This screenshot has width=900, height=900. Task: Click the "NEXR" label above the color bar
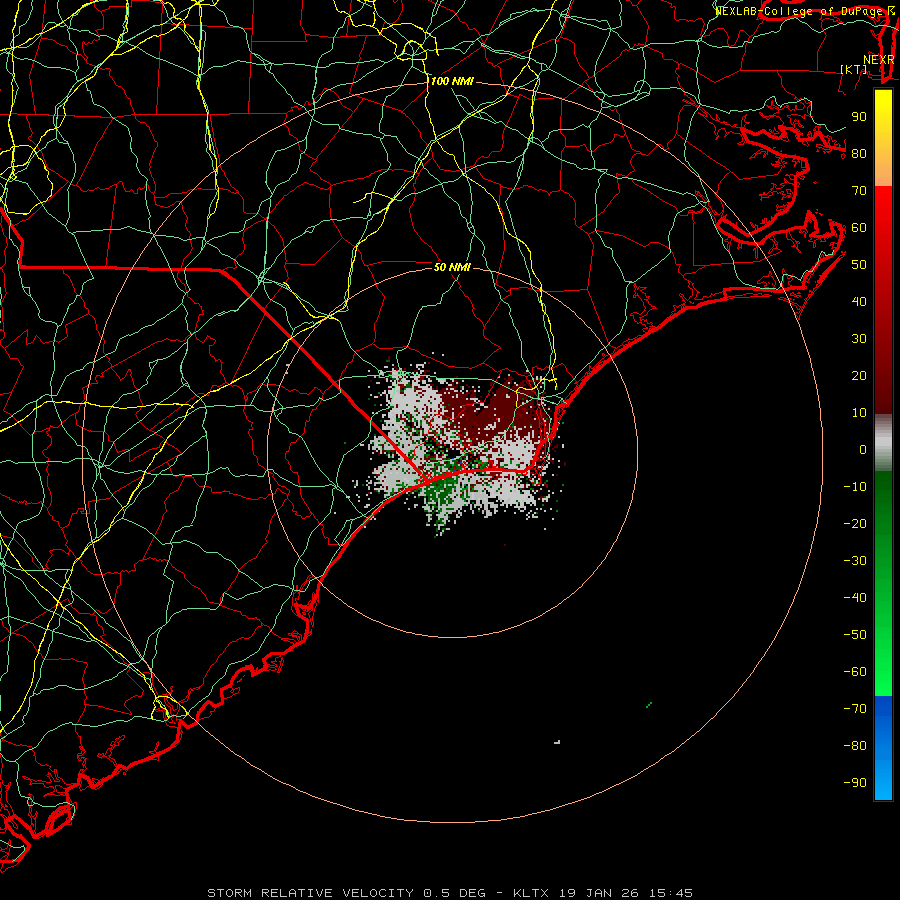[x=878, y=60]
